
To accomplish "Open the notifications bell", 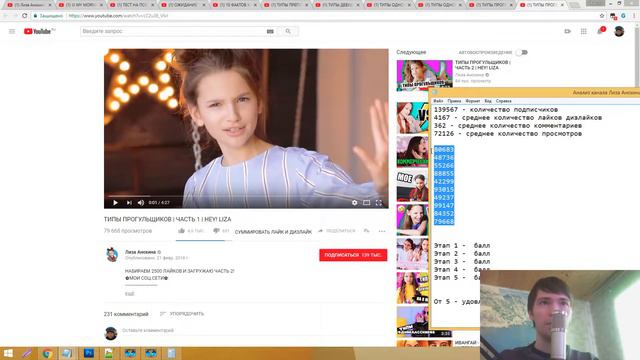I will pyautogui.click(x=600, y=31).
